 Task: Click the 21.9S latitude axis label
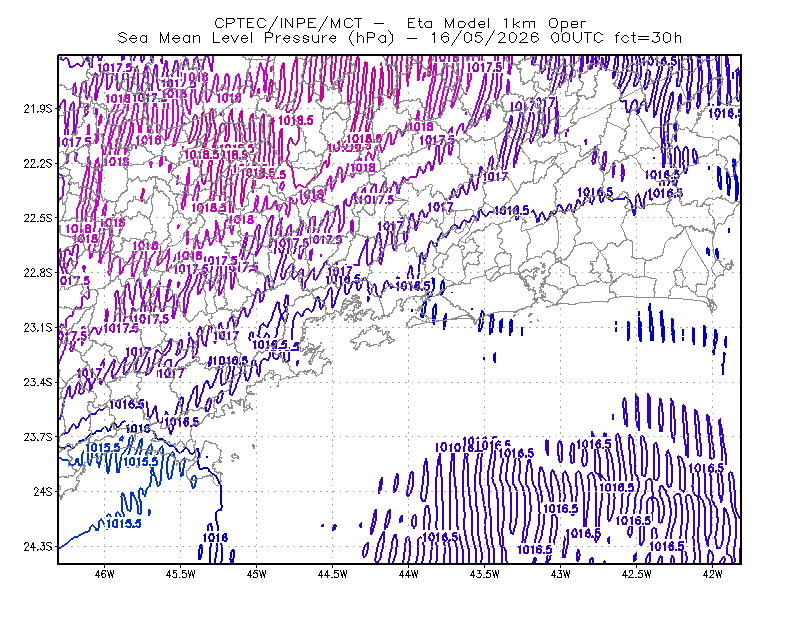pos(38,109)
